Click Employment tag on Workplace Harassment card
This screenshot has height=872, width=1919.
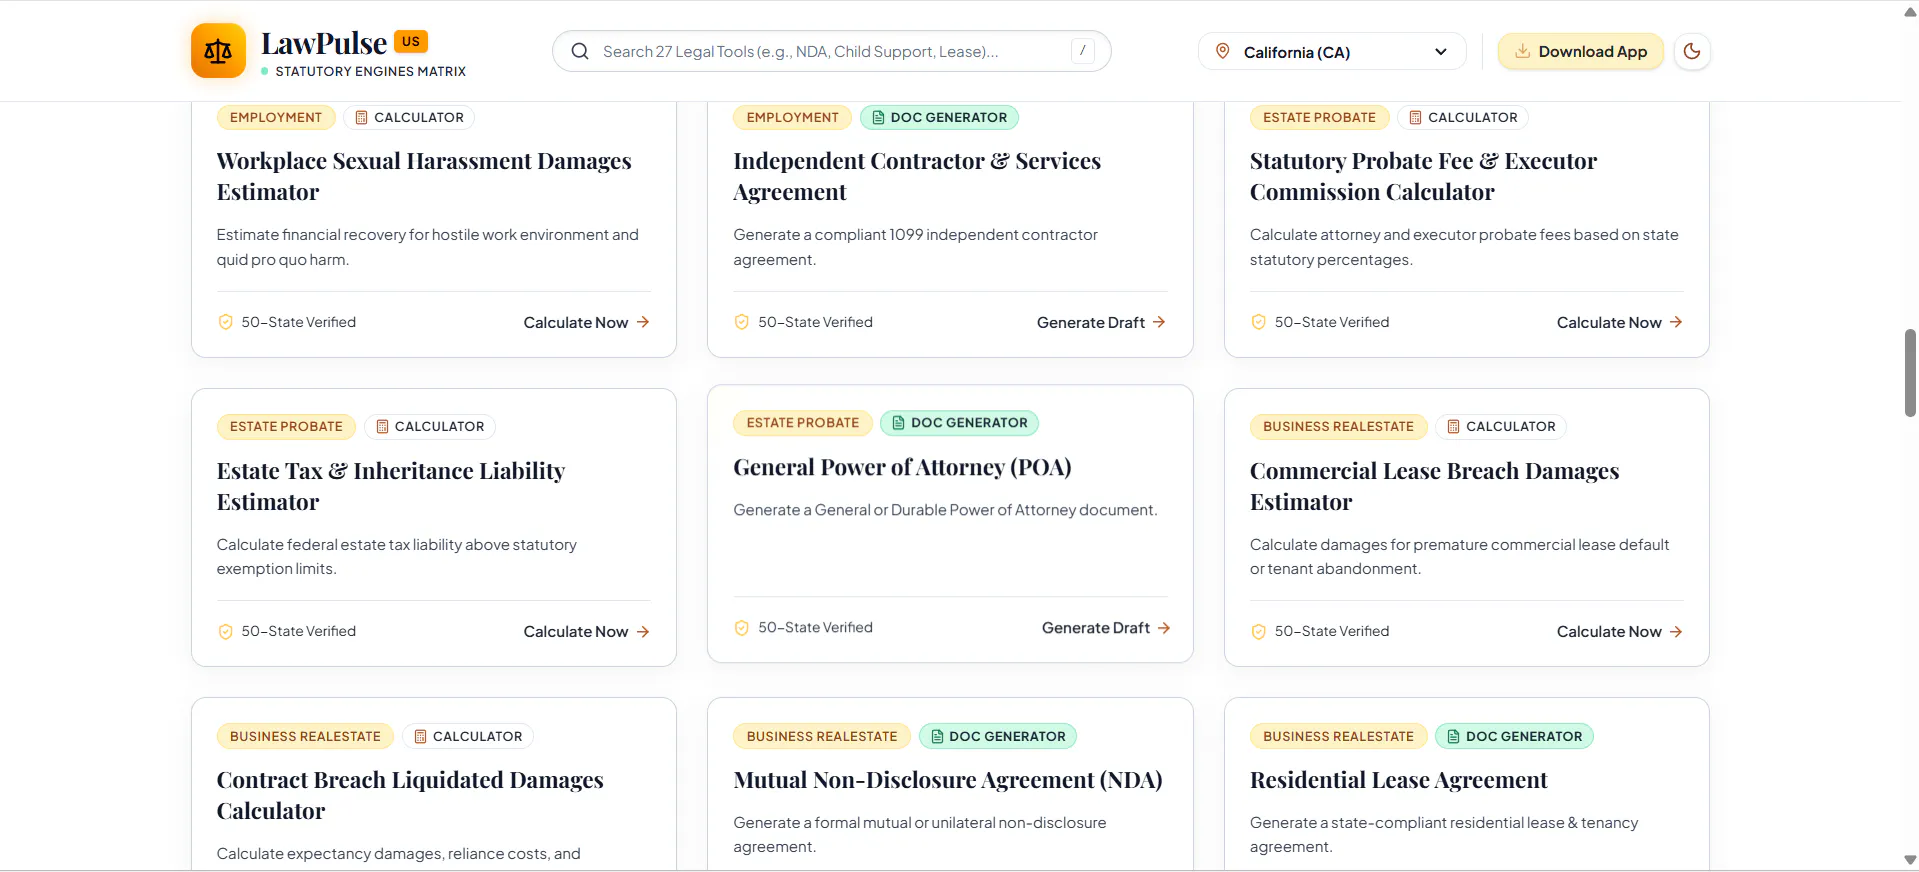point(276,117)
